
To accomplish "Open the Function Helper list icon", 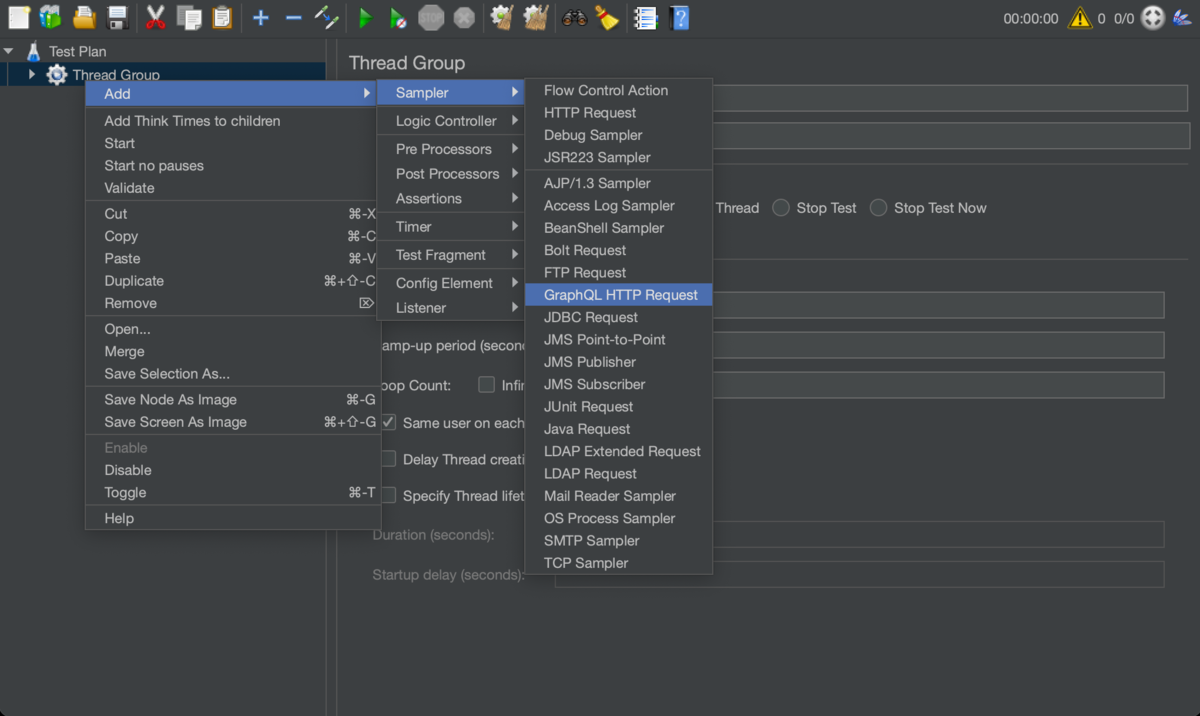I will 646,17.
